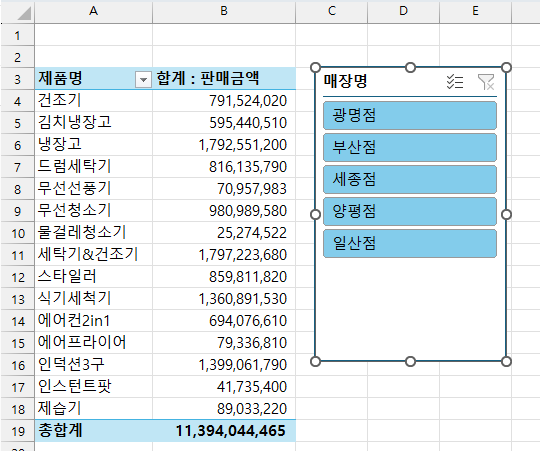Select cell 김치냉장고
This screenshot has width=540, height=451.
tap(93, 123)
